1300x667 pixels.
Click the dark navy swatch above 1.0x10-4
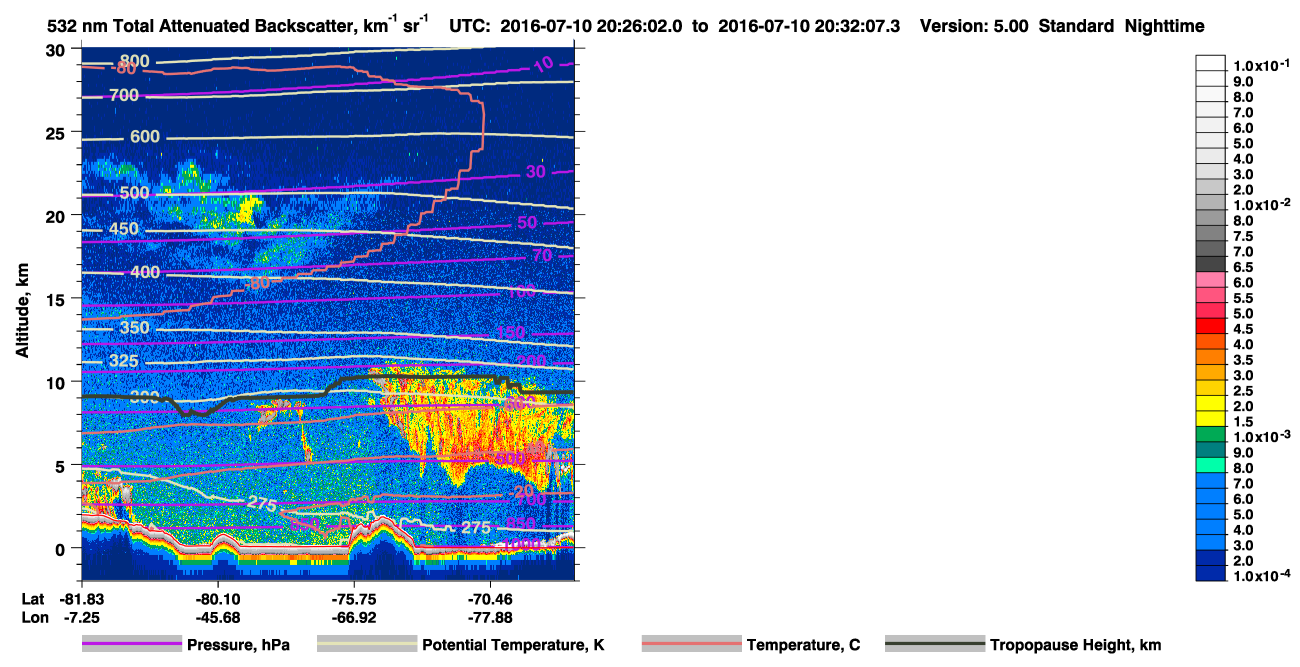(1211, 573)
